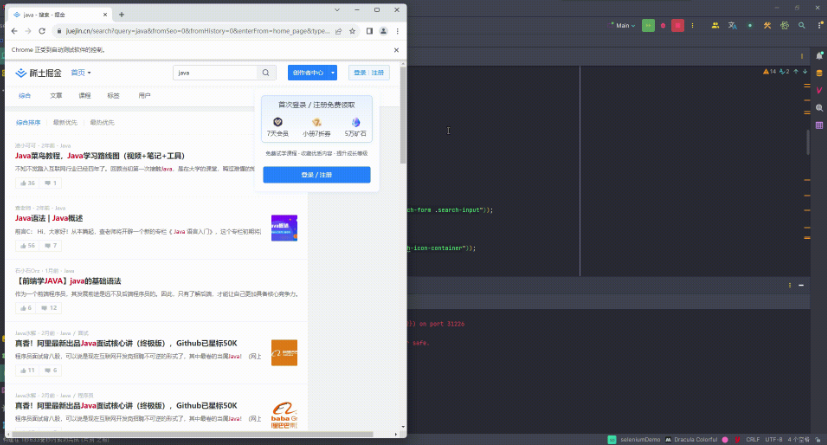Screen dimensions: 827x445
Task: Click Dracula Colorful theme in status bar
Action: click(695, 440)
